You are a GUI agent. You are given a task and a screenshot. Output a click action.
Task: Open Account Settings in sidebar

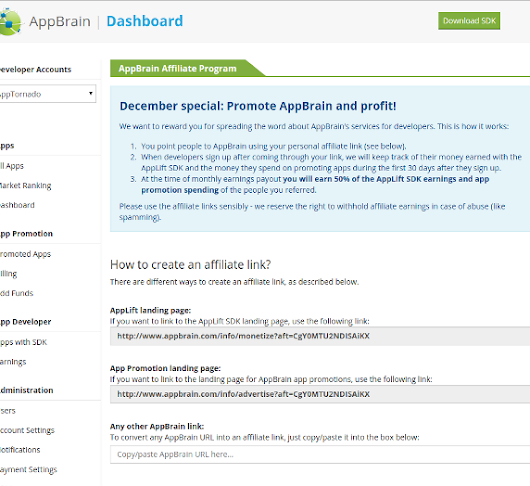(27, 430)
